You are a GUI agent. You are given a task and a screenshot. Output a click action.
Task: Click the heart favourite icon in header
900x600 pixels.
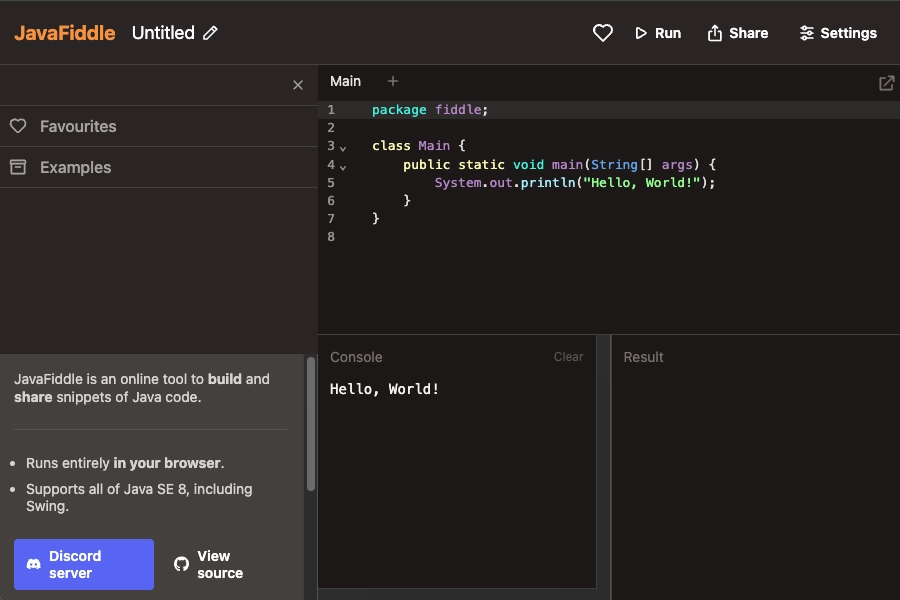[x=602, y=33]
